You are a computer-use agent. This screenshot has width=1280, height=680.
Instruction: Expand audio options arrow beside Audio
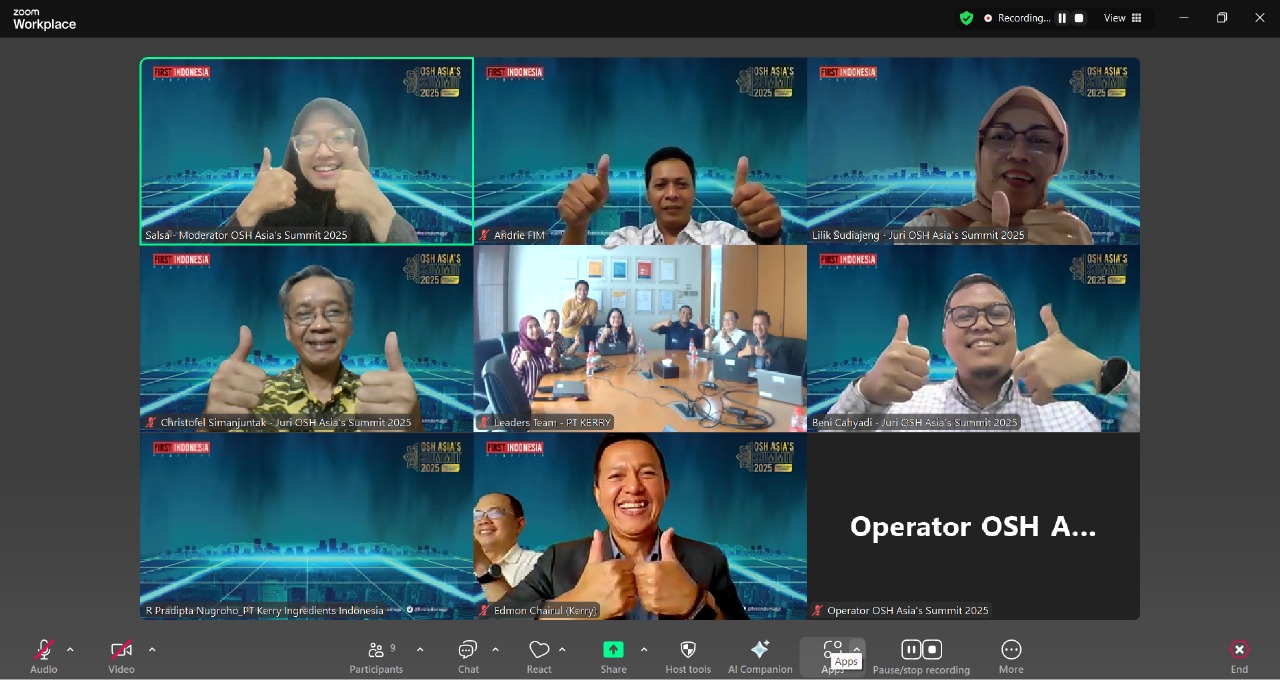click(x=70, y=650)
